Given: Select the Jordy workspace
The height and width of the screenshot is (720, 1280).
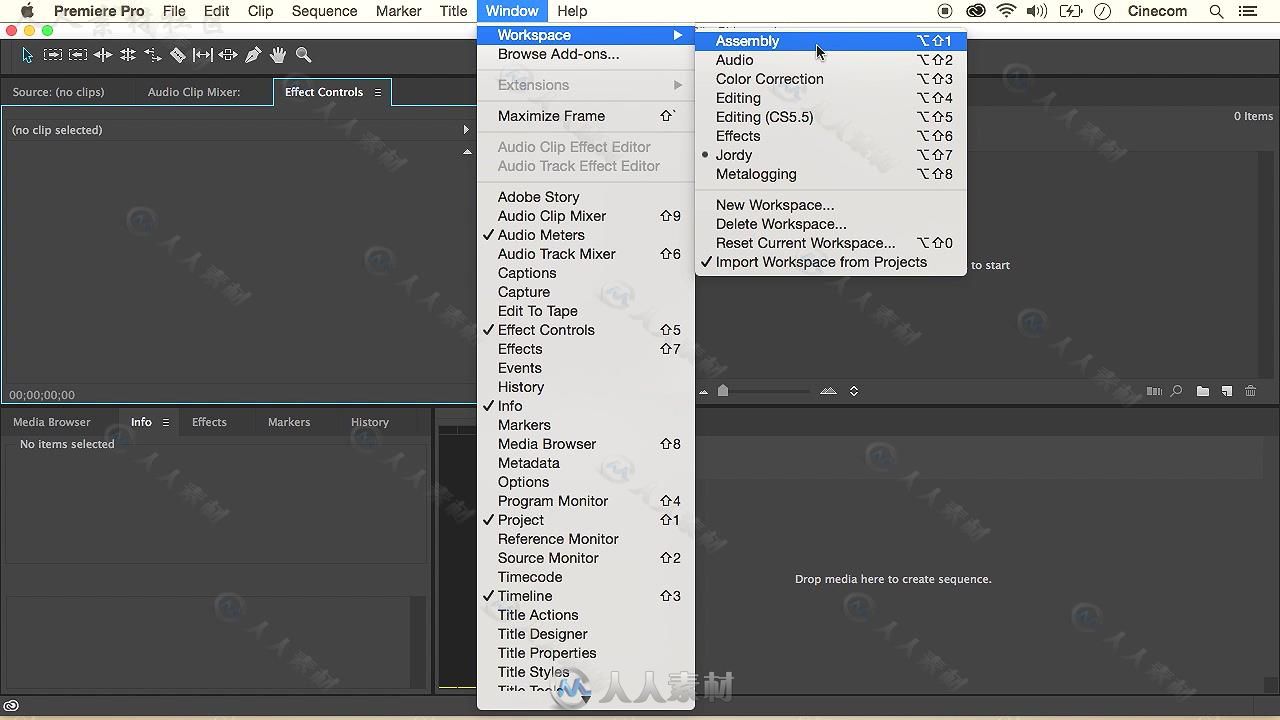Looking at the screenshot, I should [x=831, y=155].
